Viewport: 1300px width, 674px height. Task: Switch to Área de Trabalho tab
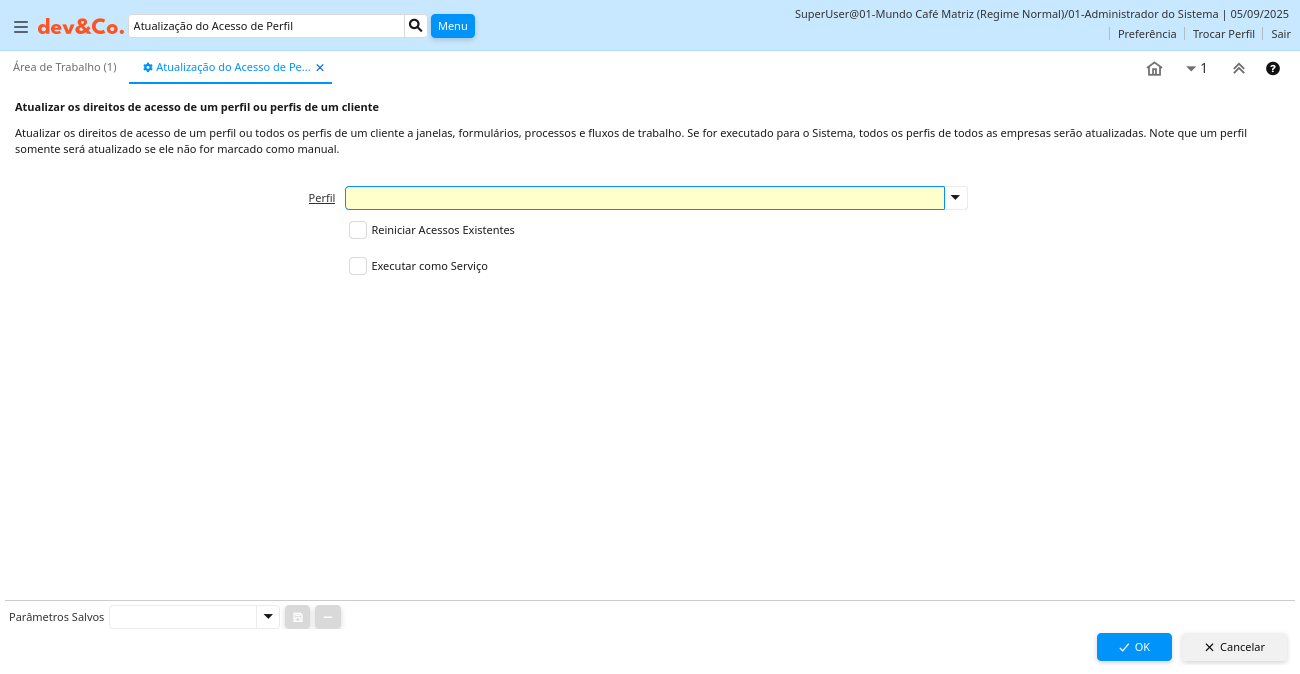65,67
